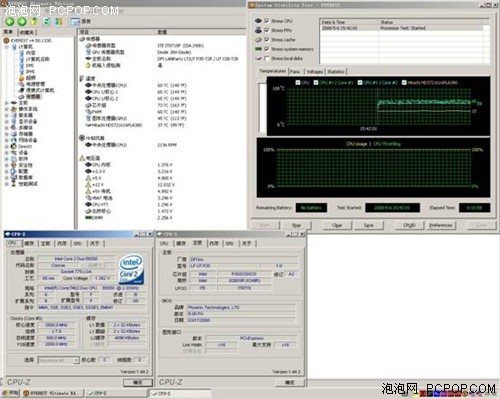Image resolution: width=500 pixels, height=399 pixels.
Task: Click disk icon next to Stress local disks
Action: [x=258, y=58]
